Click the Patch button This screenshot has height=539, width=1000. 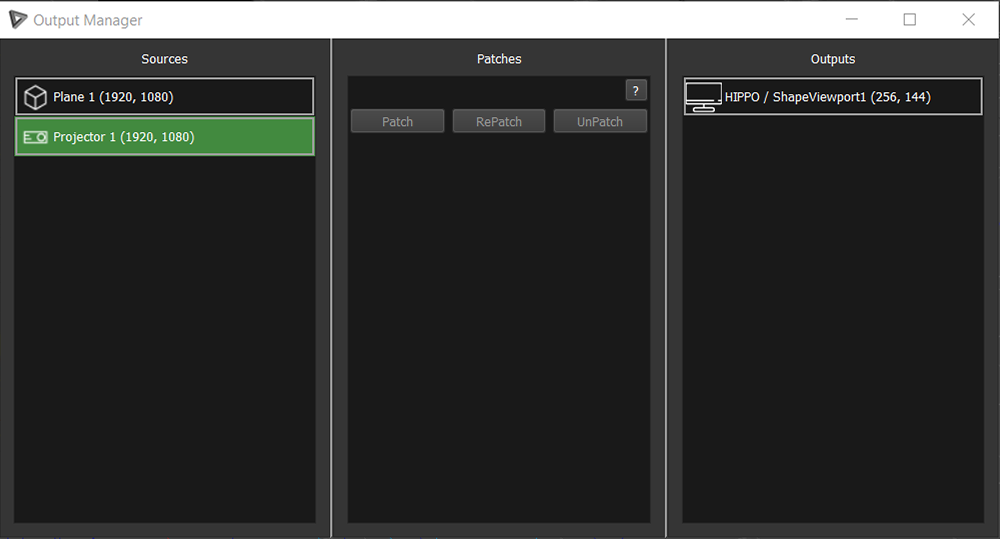tap(397, 121)
